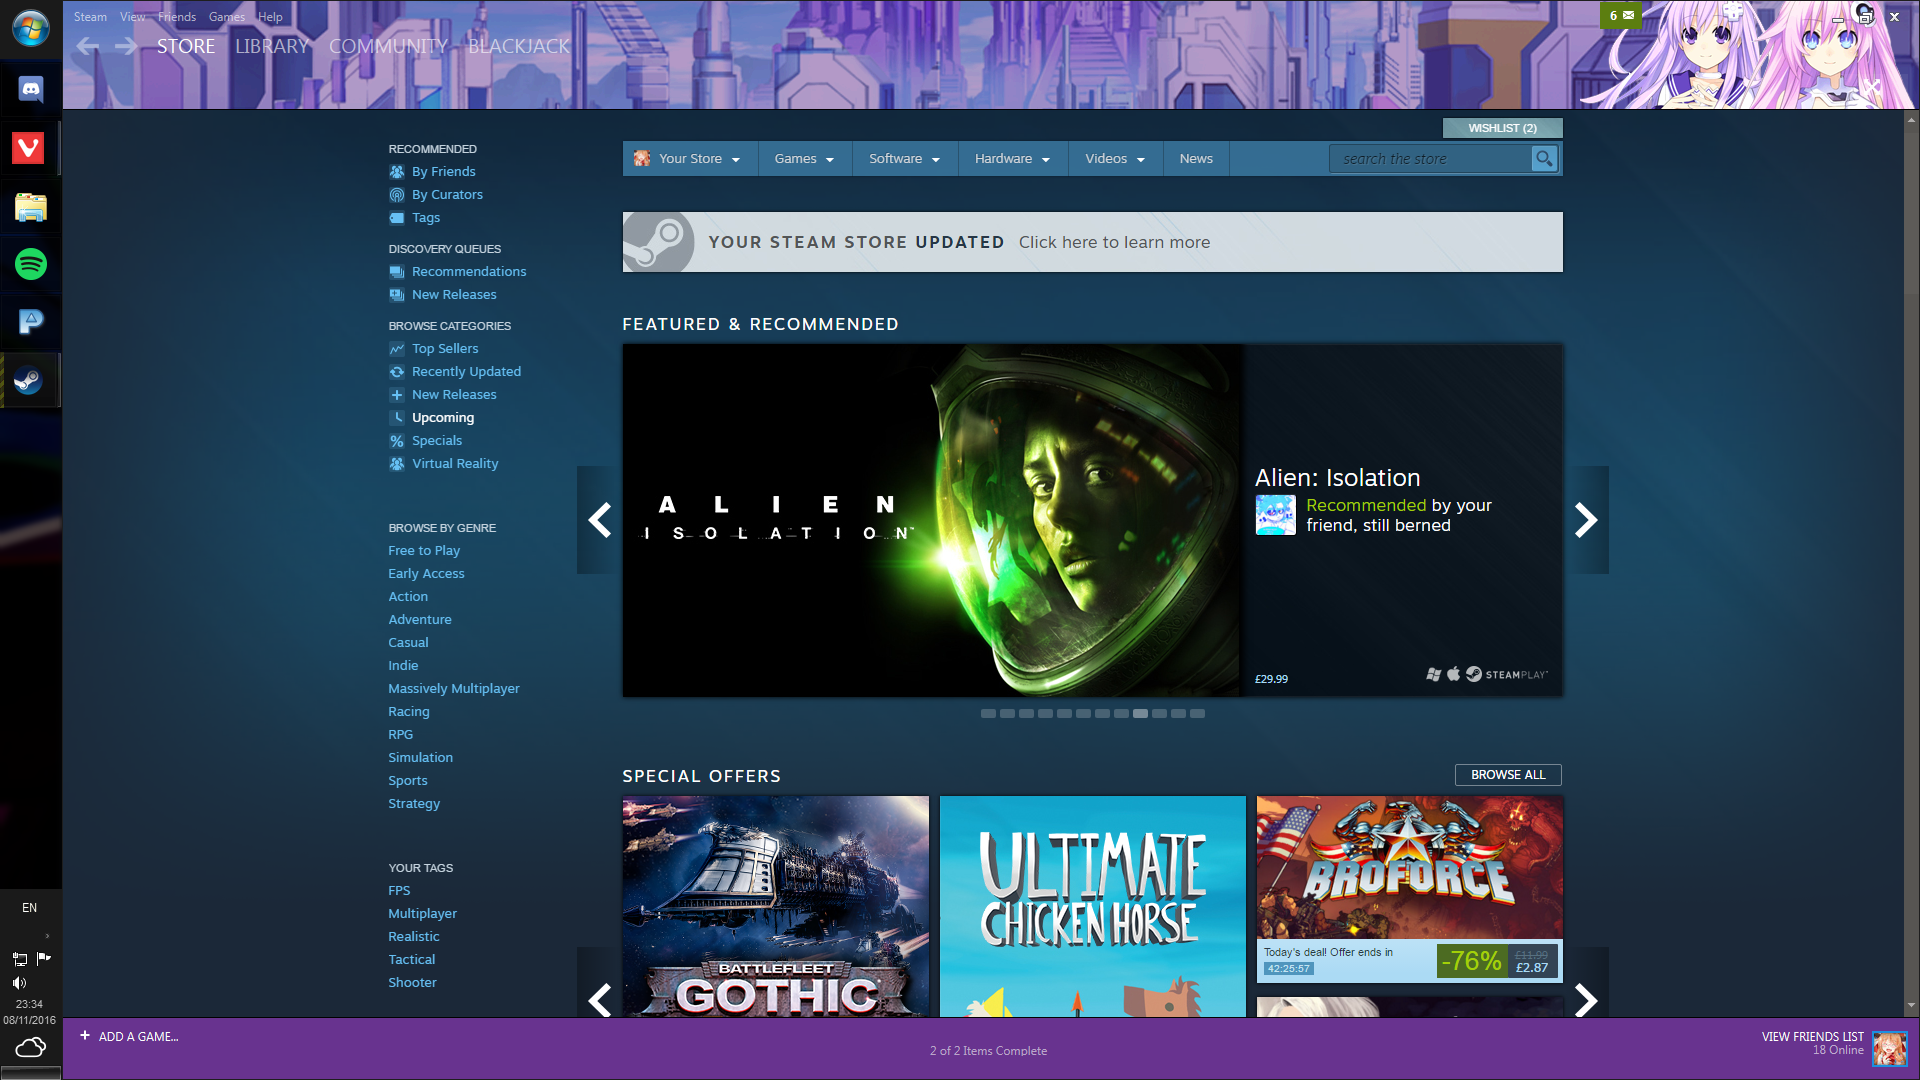Select the active carousel page indicator
This screenshot has width=1920, height=1080.
click(x=1140, y=714)
